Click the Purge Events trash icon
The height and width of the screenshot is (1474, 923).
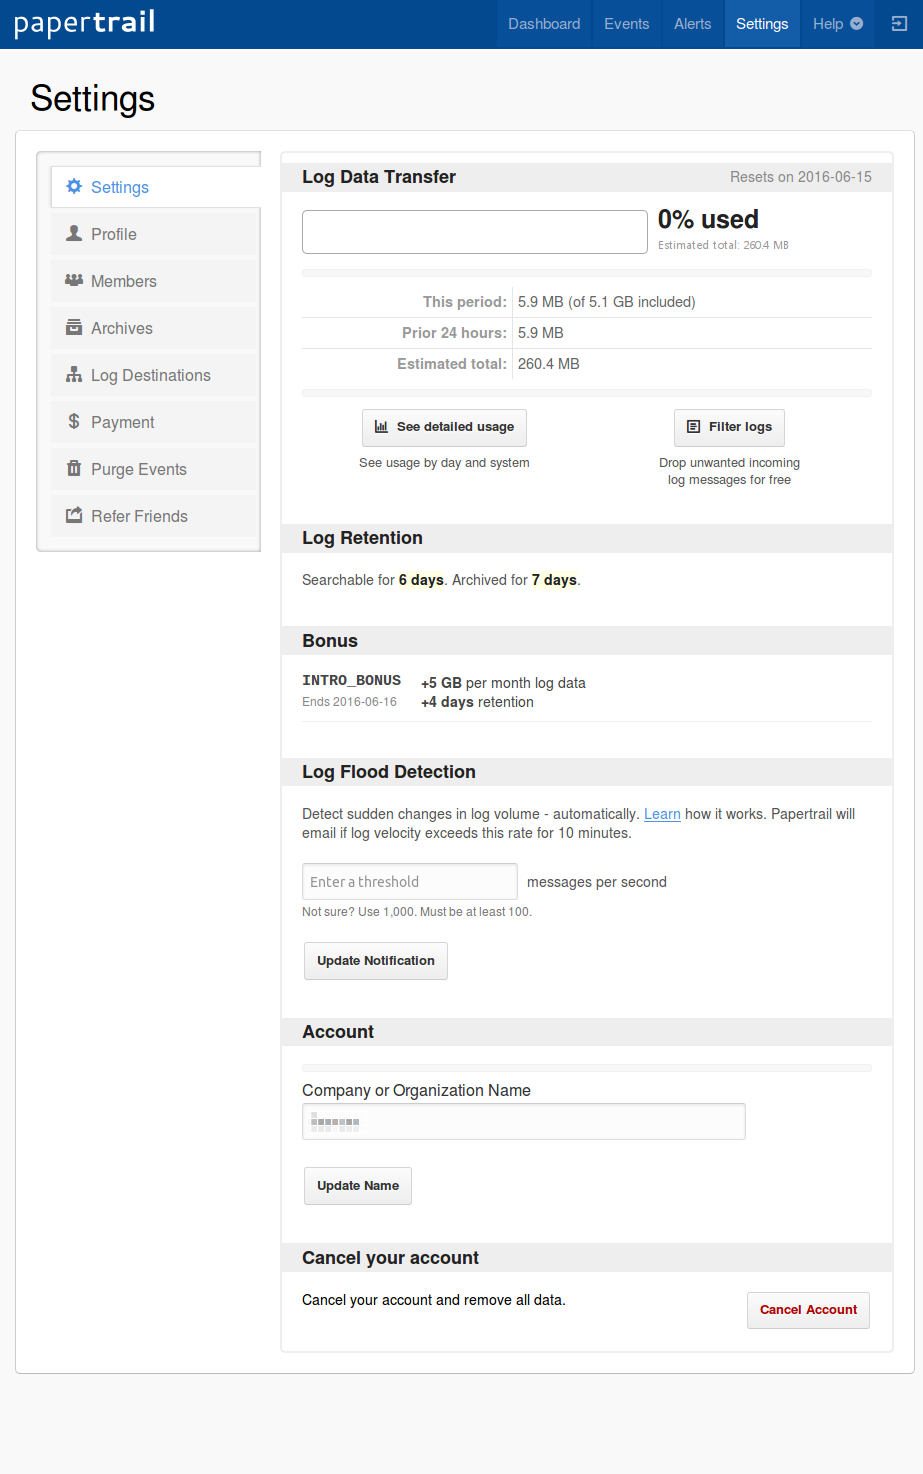point(74,469)
